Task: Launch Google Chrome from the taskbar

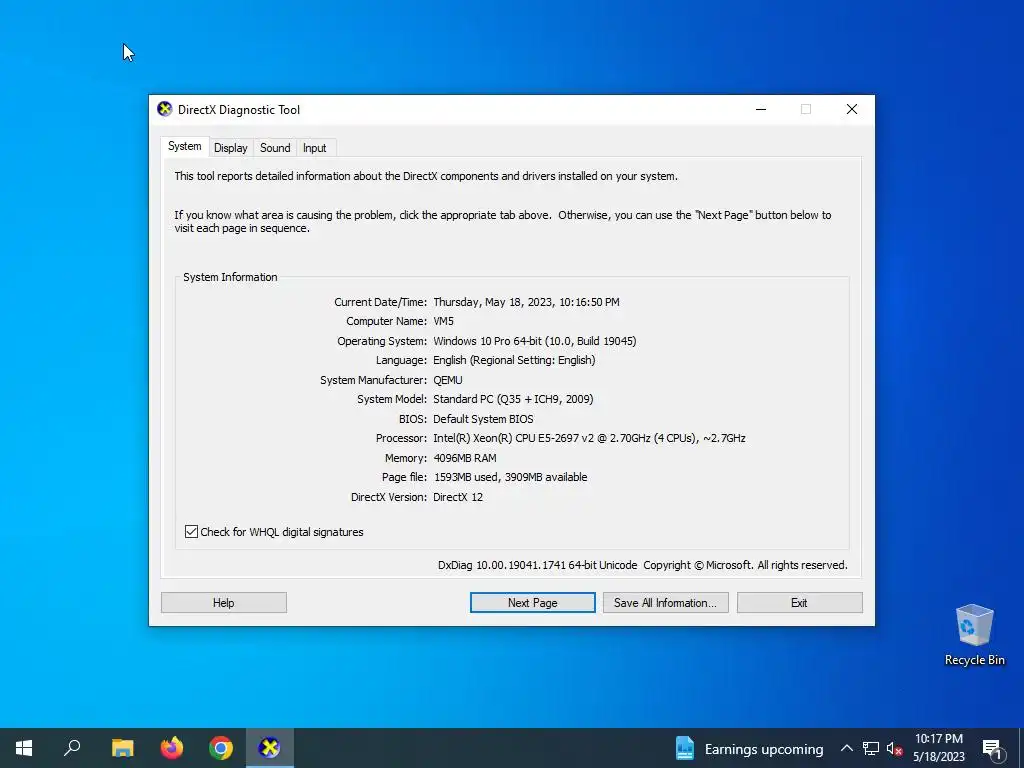Action: tap(221, 748)
